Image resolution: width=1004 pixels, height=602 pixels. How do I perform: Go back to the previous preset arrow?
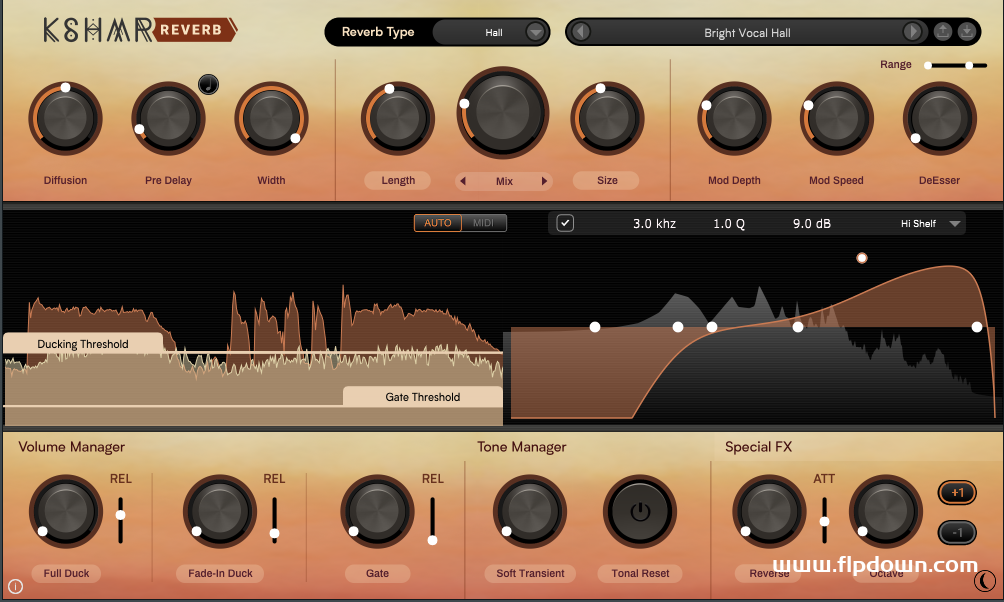pyautogui.click(x=580, y=32)
